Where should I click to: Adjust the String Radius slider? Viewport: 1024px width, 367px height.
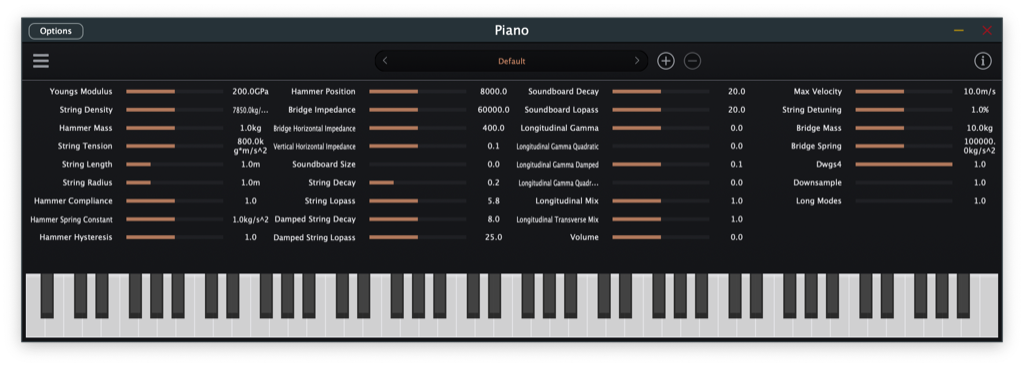point(174,183)
